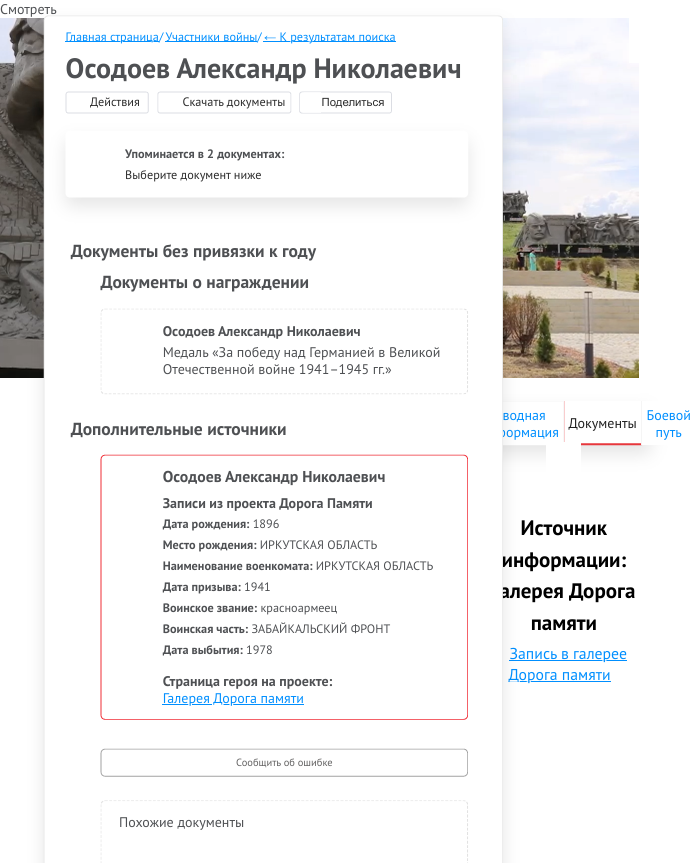Switch to the Боевой путь tab
Screen dimensions: 691x863
[668, 424]
